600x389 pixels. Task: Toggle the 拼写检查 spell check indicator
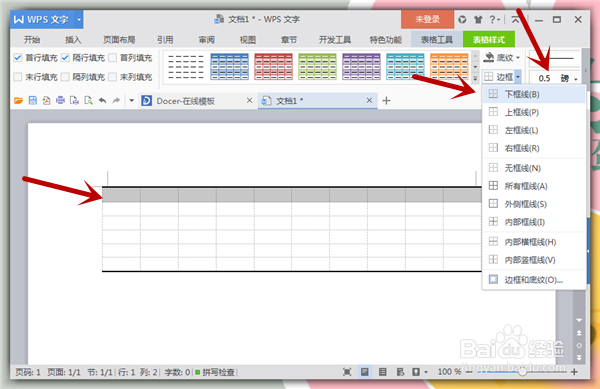coord(215,372)
